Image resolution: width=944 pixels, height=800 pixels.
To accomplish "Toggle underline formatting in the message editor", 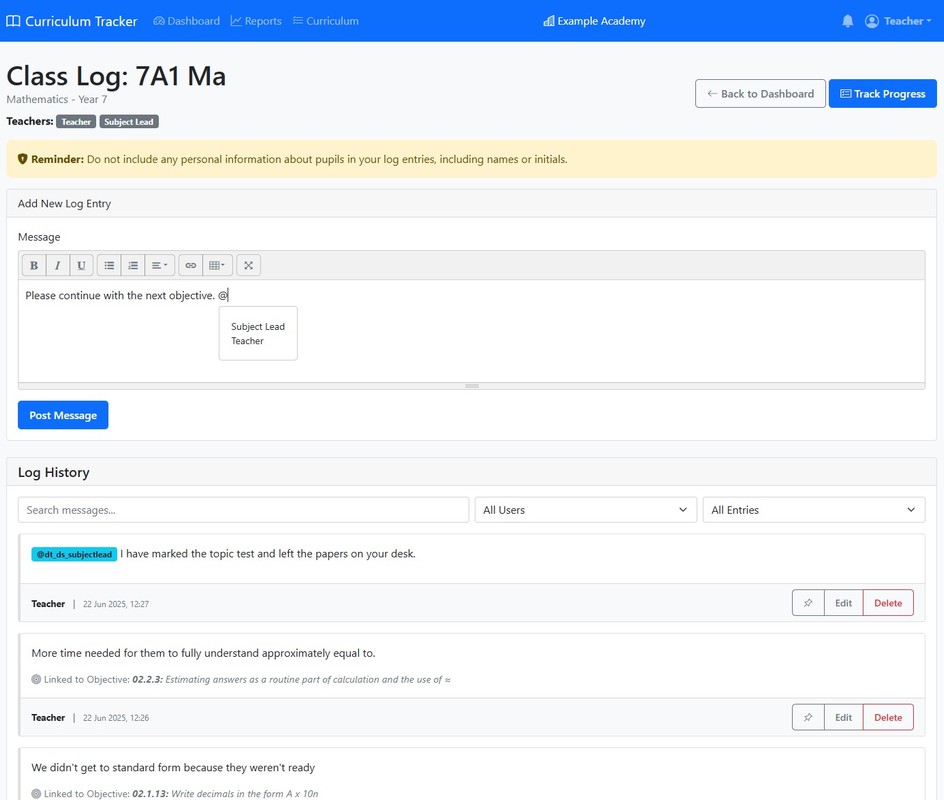I will 81,265.
